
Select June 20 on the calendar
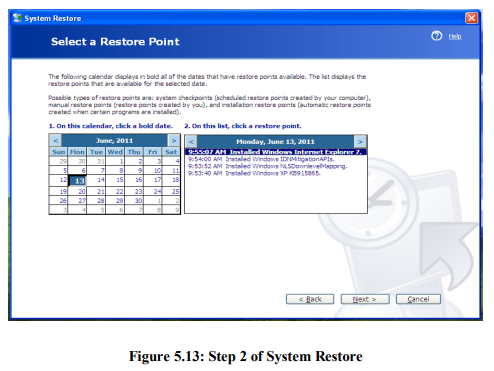pyautogui.click(x=77, y=191)
